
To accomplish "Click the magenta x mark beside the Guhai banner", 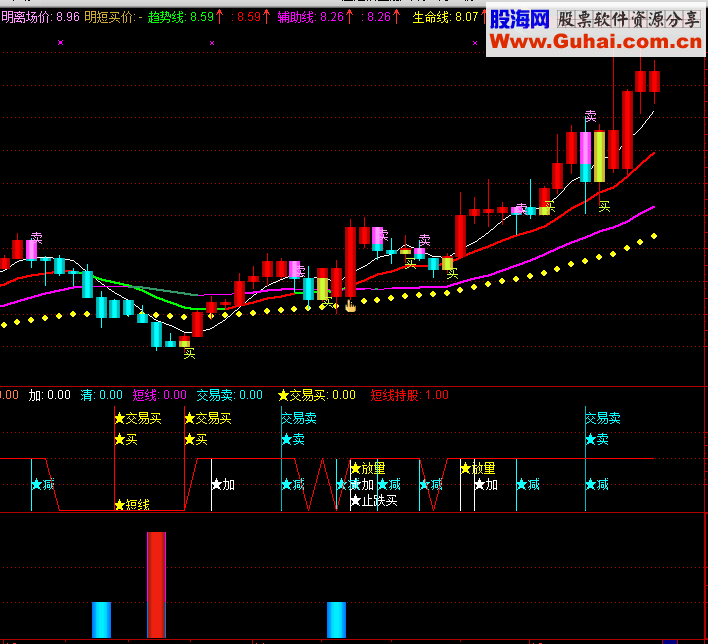I will point(475,43).
